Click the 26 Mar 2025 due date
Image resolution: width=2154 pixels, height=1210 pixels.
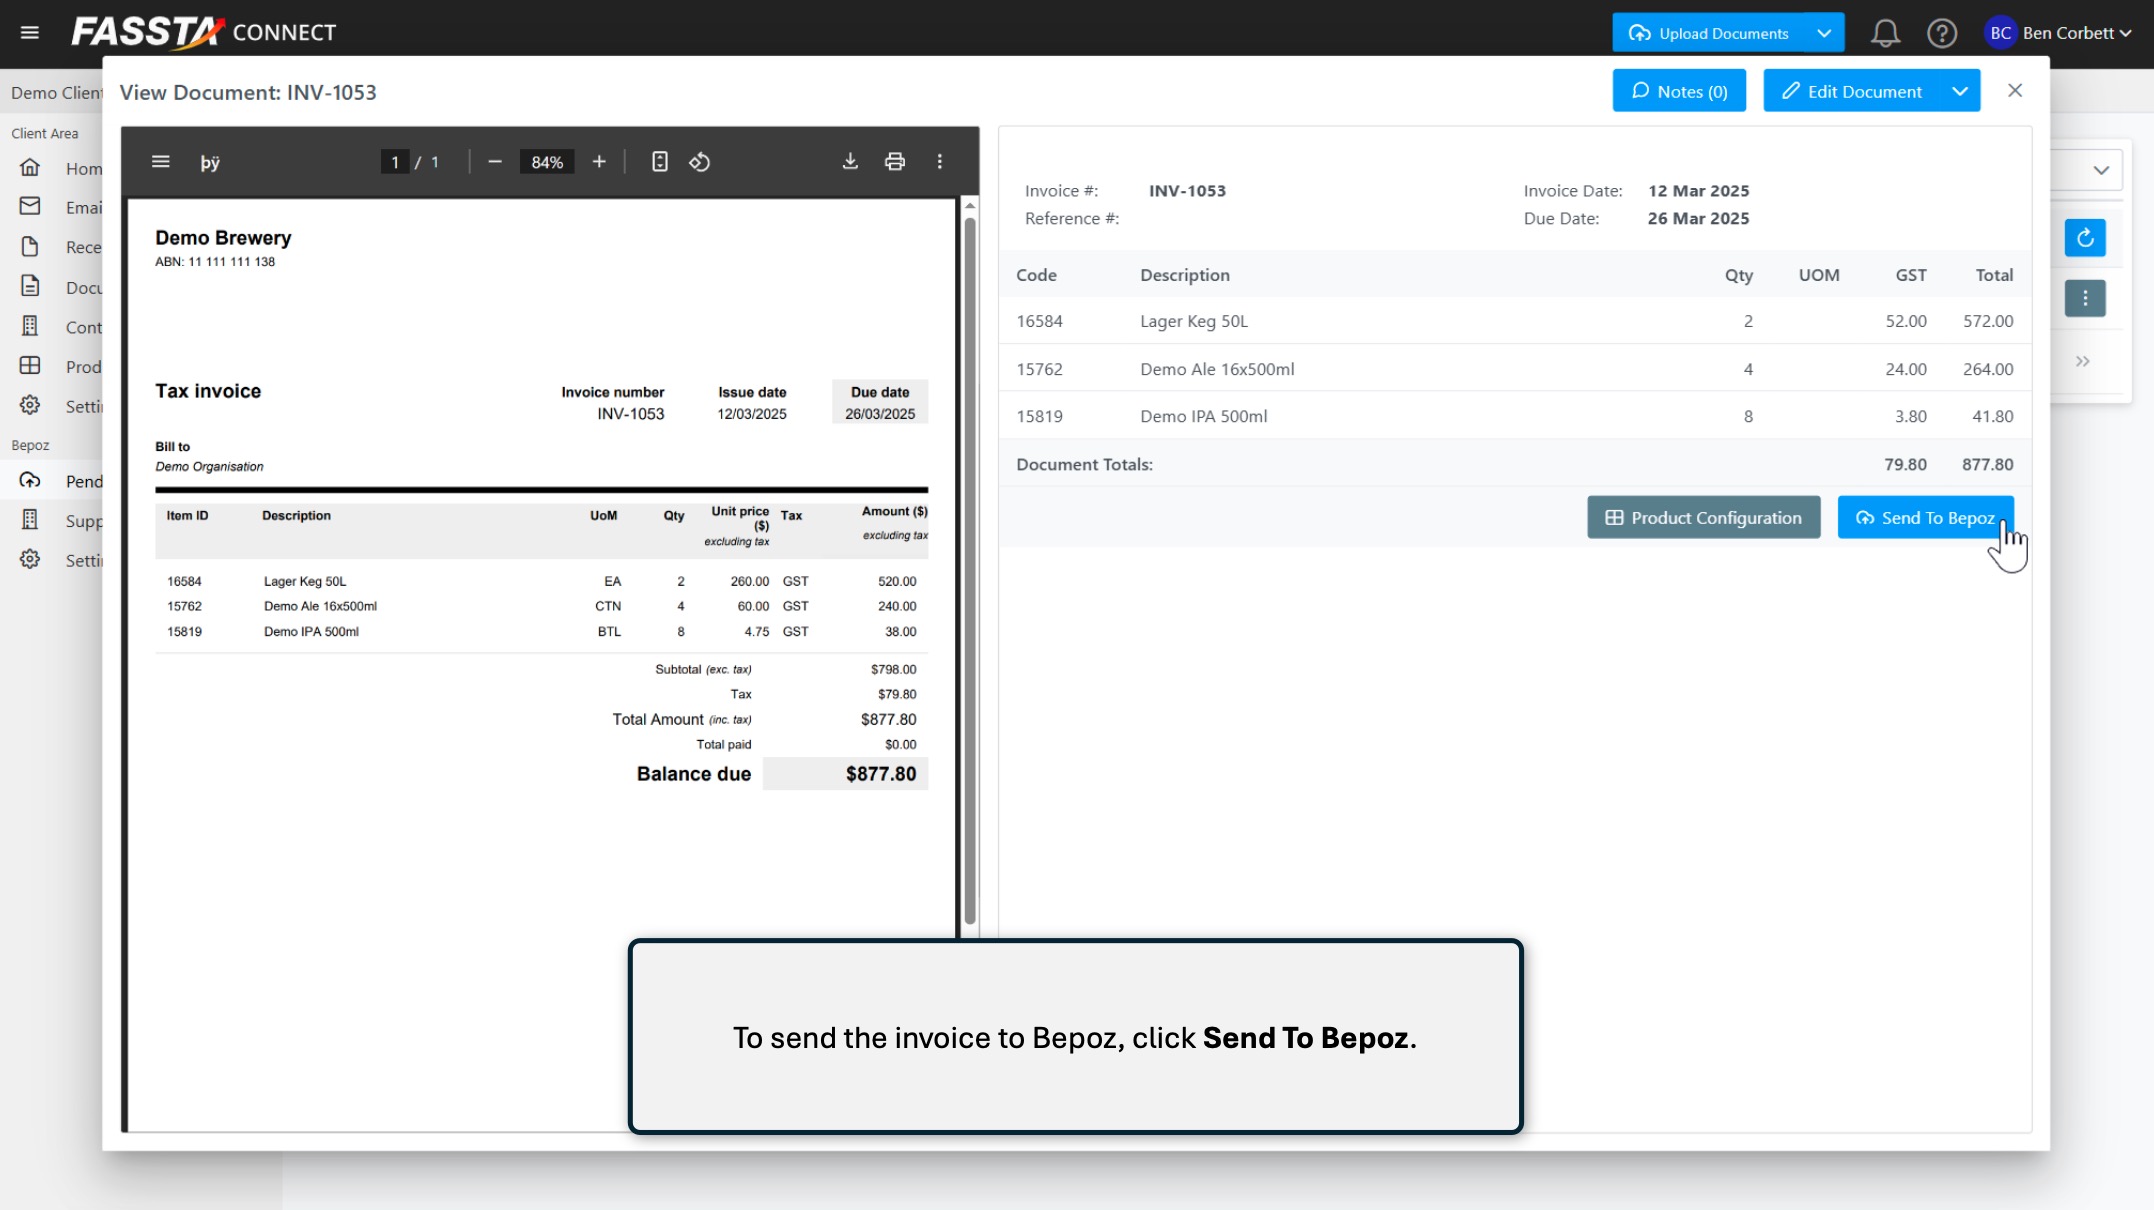pyautogui.click(x=1698, y=218)
